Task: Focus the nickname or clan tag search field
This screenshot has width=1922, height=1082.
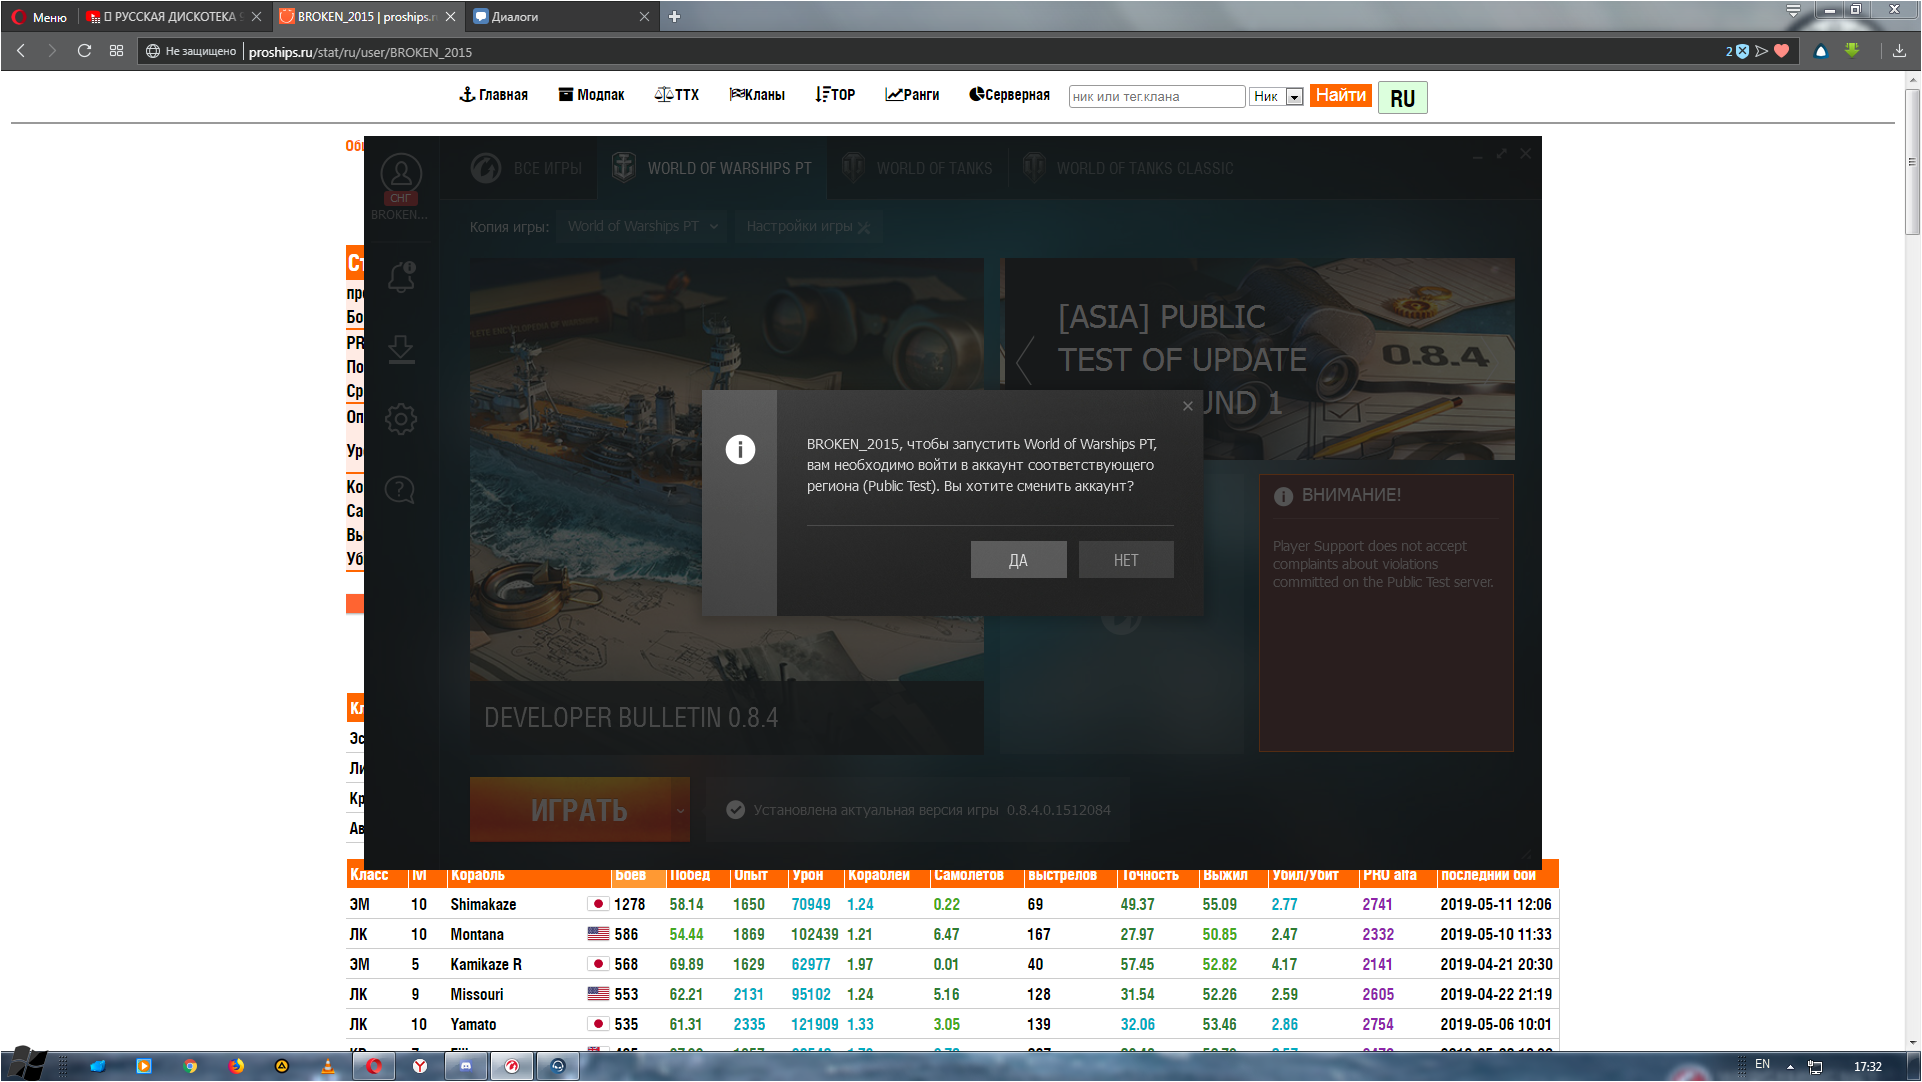Action: [1157, 97]
